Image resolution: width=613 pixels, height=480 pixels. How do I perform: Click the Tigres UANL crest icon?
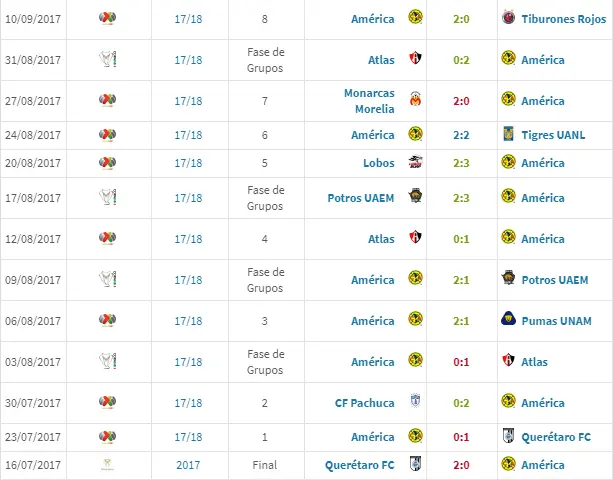[x=508, y=134]
